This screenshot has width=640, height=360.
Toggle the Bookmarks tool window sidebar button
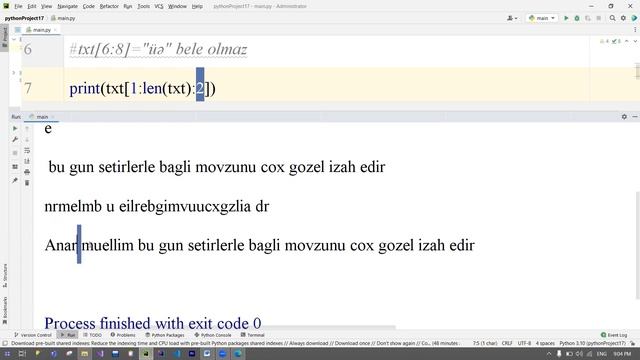coord(5,311)
